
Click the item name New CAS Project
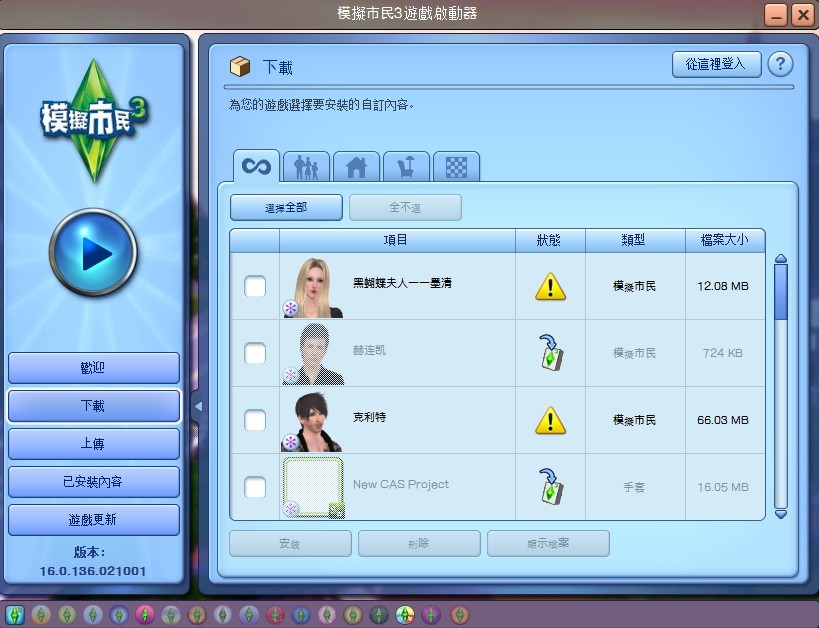[x=401, y=484]
